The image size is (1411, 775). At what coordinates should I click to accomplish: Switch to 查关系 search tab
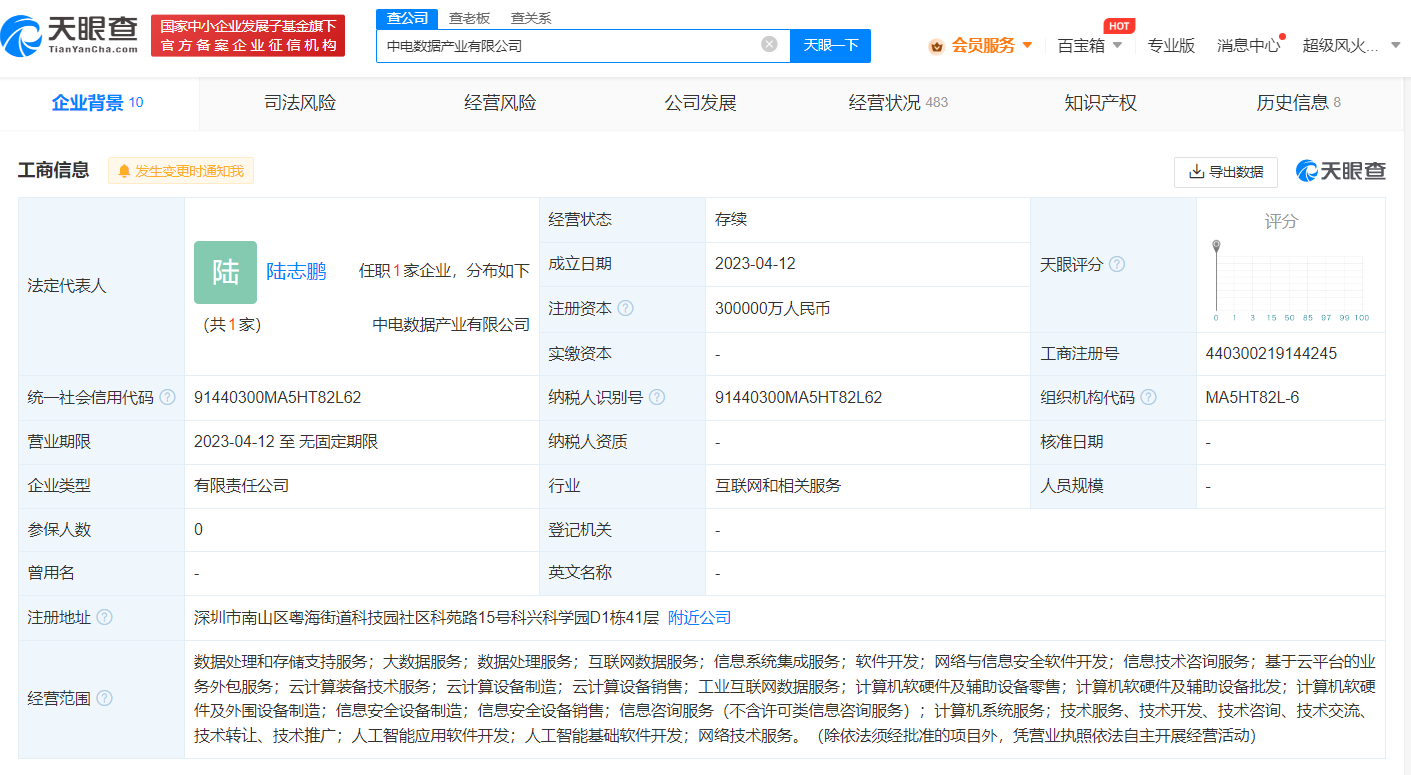[x=531, y=18]
